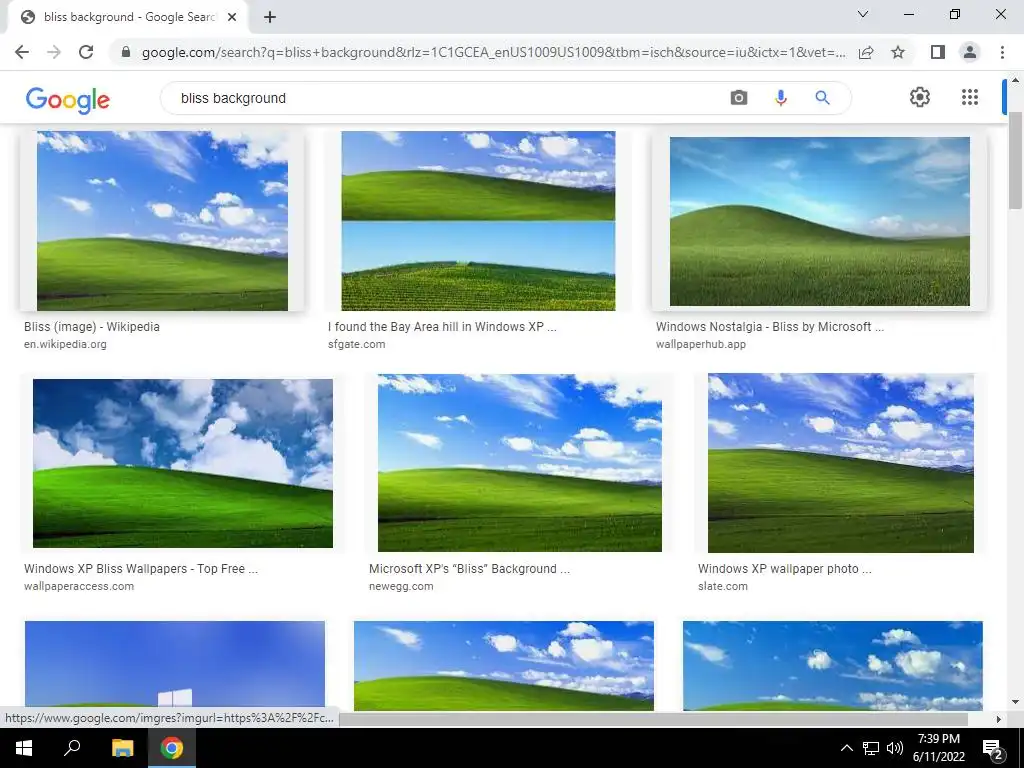Open the middle image of the third row
Image resolution: width=1024 pixels, height=768 pixels.
click(504, 665)
